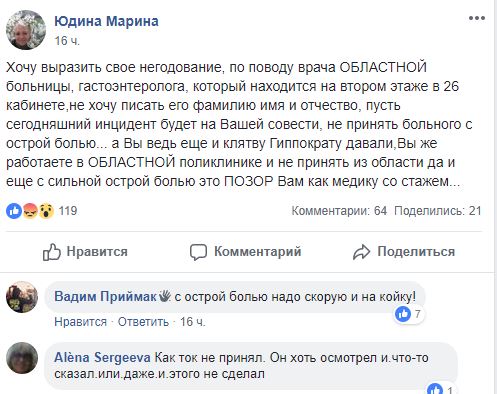
Task: Click the blue like reaction icon
Action: pyautogui.click(x=14, y=211)
